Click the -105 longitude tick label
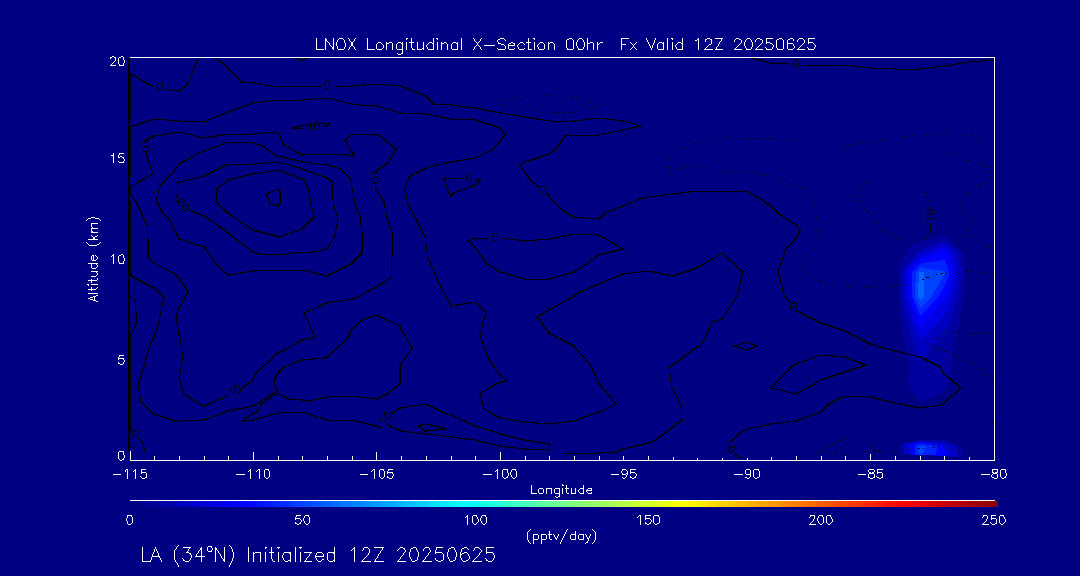Image resolution: width=1080 pixels, height=576 pixels. (377, 475)
